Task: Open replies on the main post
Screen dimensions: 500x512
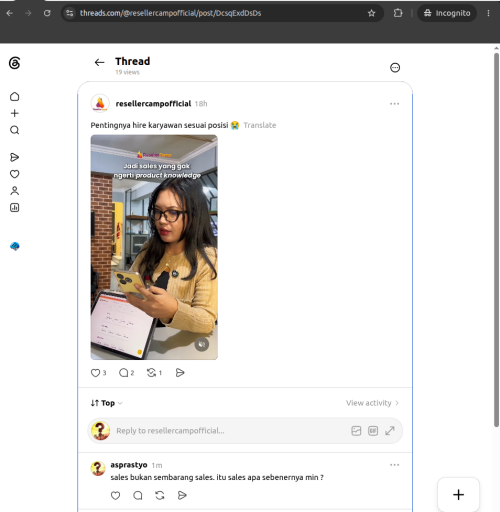Action: click(x=124, y=373)
